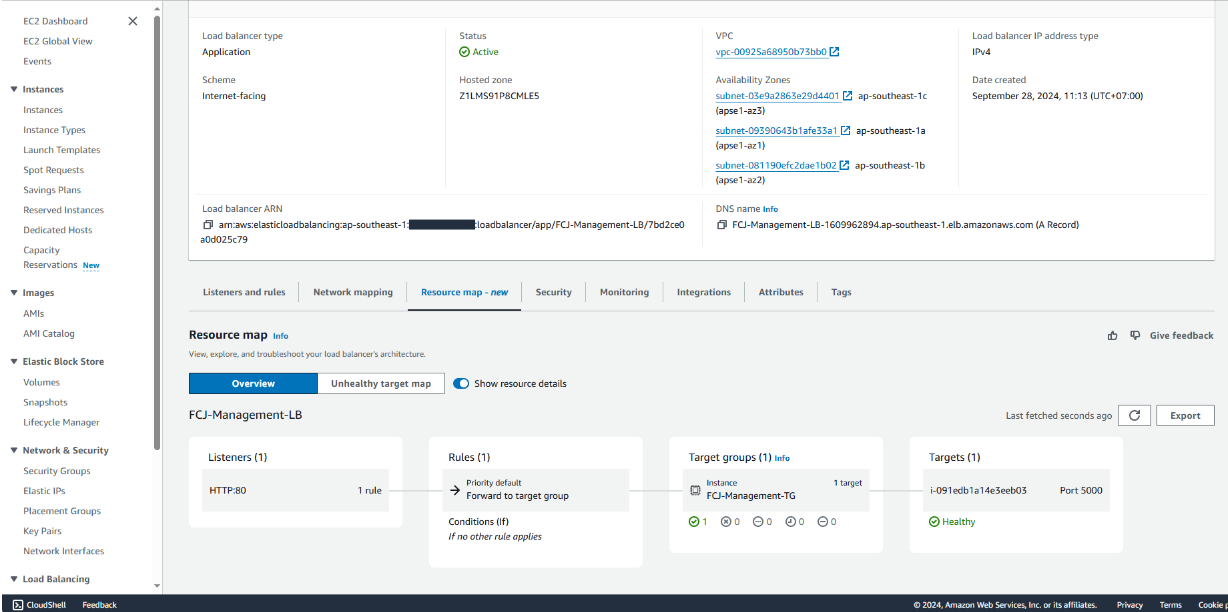
Task: Click Info link beside Target groups (1)
Action: pos(782,458)
